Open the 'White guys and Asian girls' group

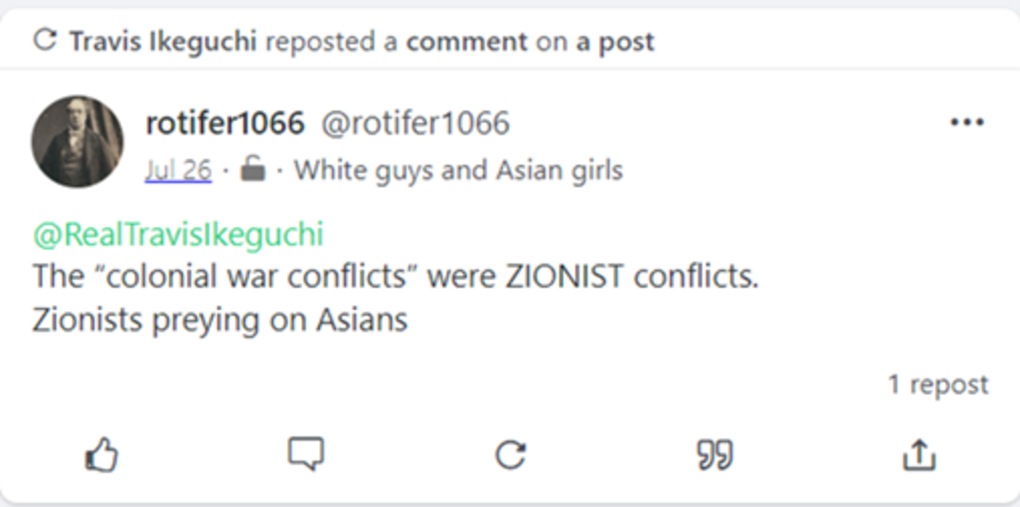pos(458,170)
